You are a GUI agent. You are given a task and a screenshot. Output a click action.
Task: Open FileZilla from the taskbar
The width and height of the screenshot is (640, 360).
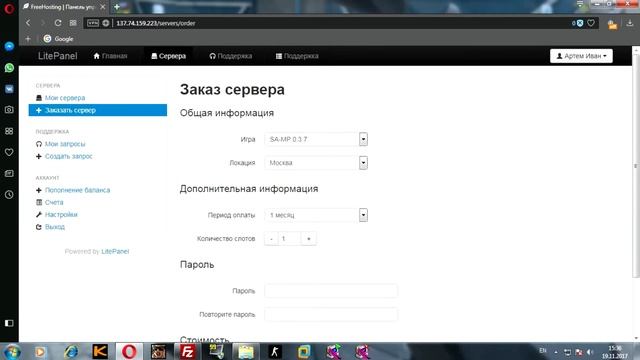tap(187, 351)
